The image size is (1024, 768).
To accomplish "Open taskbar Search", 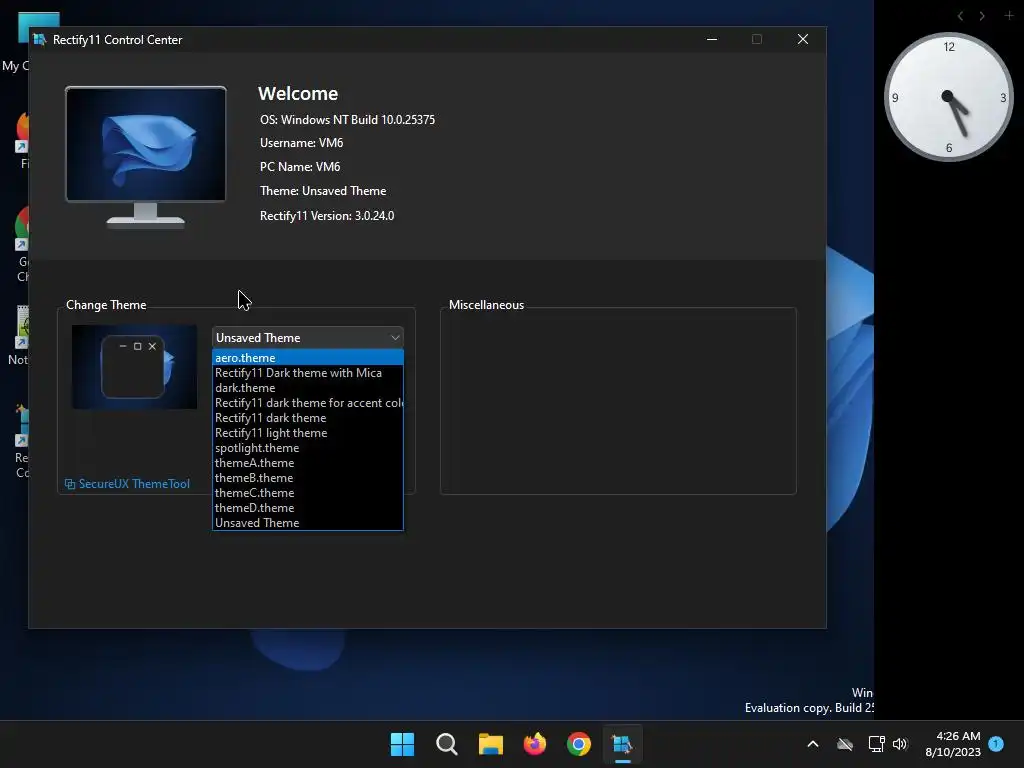I will point(447,744).
